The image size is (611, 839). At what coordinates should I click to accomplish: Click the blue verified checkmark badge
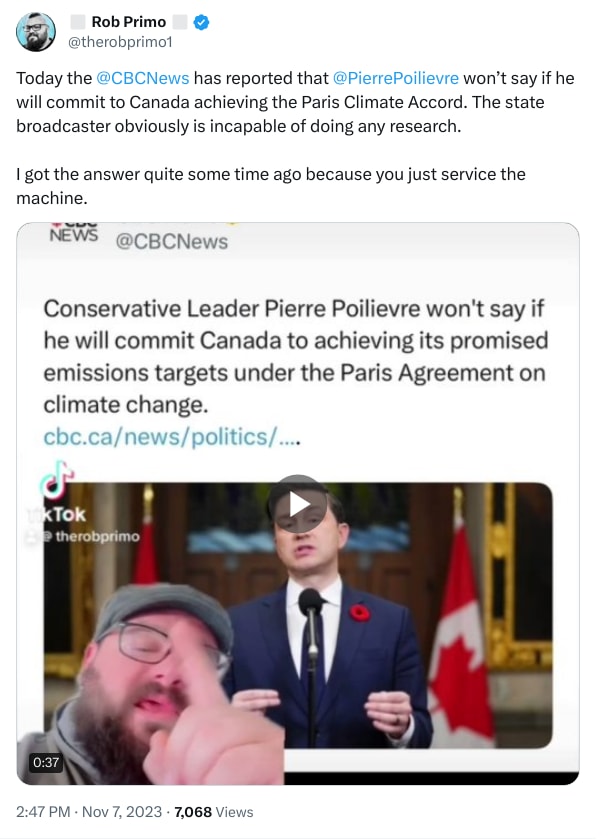pos(200,22)
